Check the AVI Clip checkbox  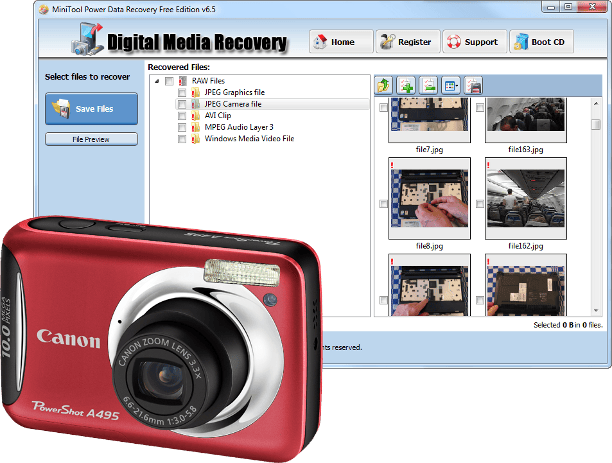182,116
